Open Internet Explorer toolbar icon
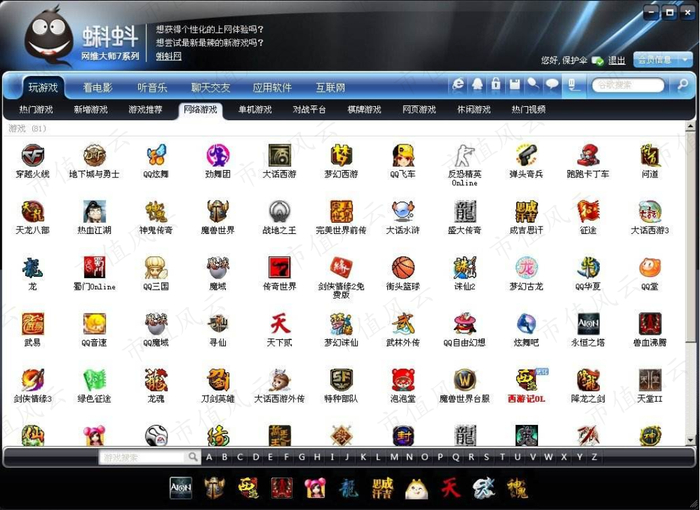 458,84
